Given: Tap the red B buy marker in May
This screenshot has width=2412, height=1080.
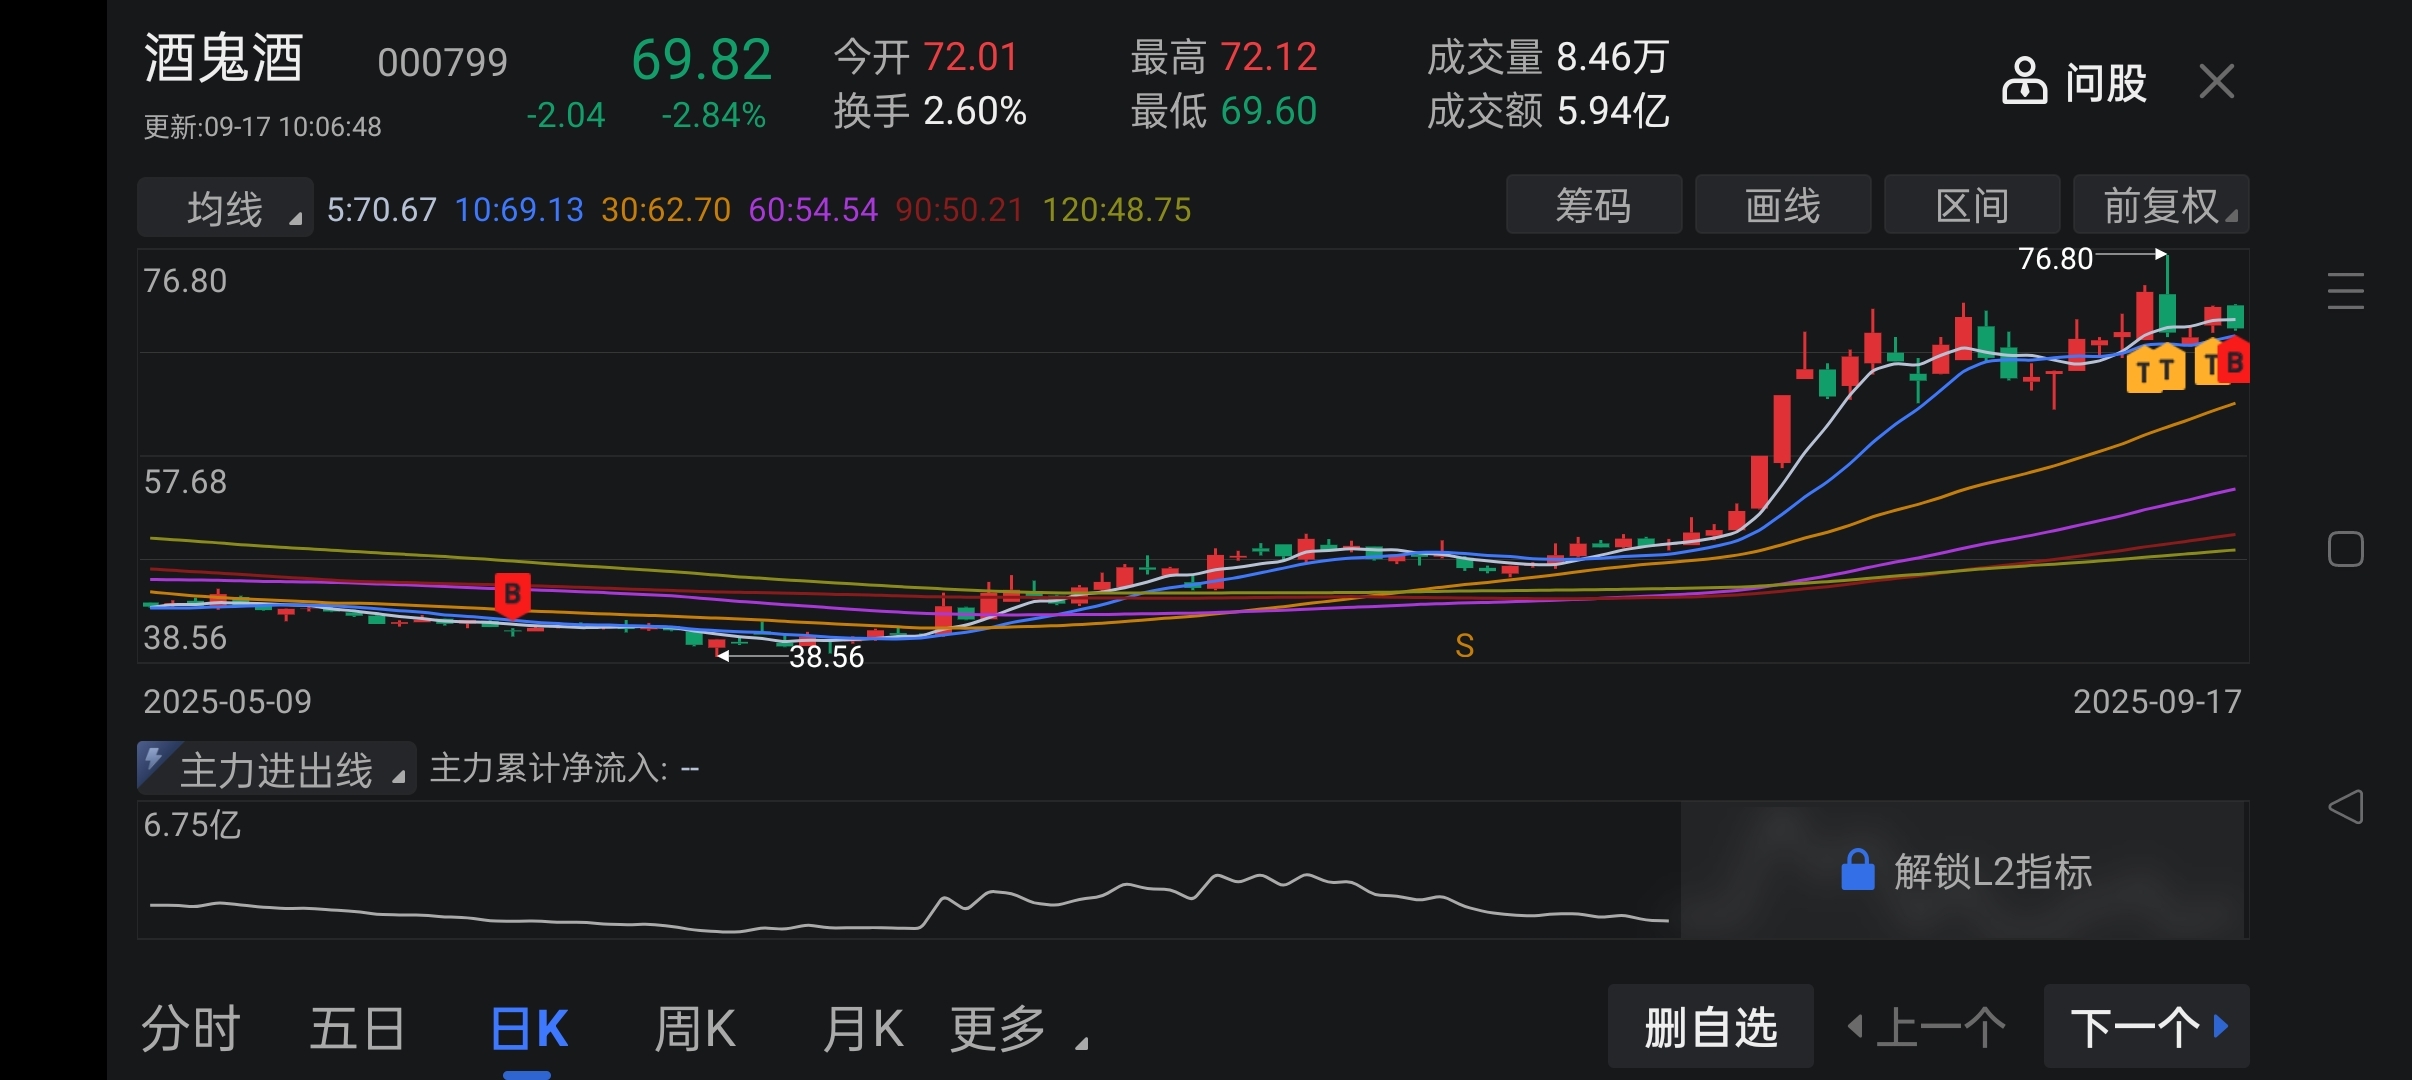Looking at the screenshot, I should tap(512, 595).
